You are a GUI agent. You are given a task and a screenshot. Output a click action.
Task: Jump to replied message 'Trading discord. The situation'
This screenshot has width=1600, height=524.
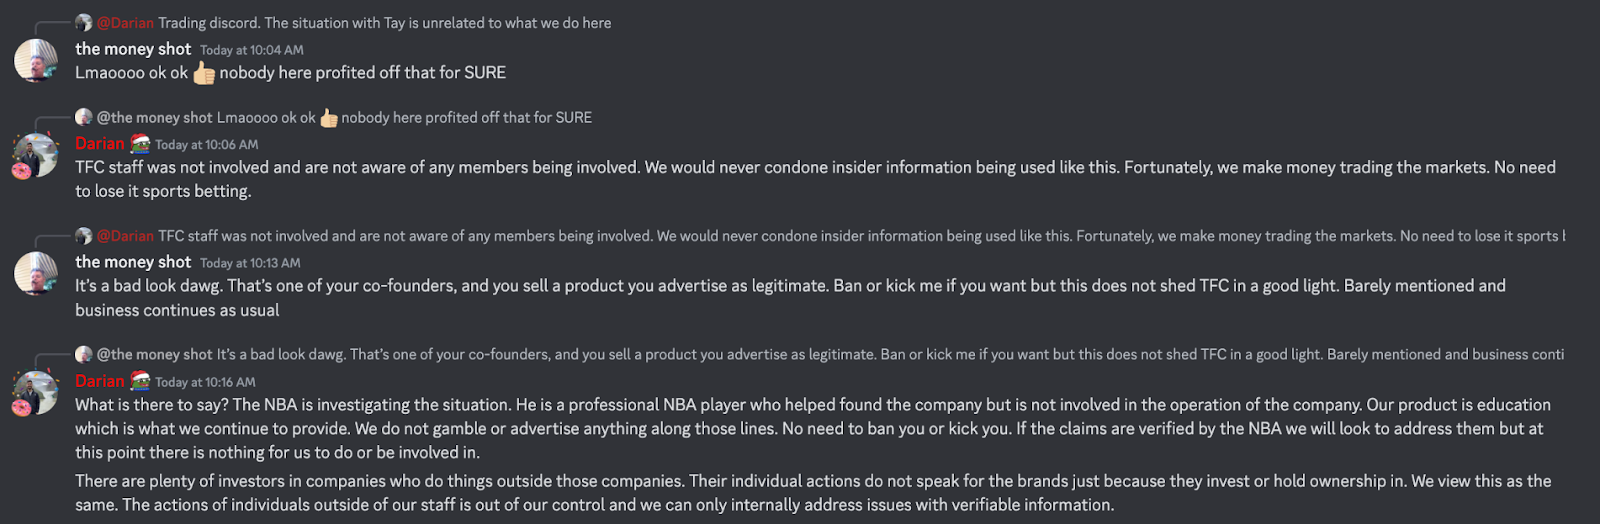[385, 22]
